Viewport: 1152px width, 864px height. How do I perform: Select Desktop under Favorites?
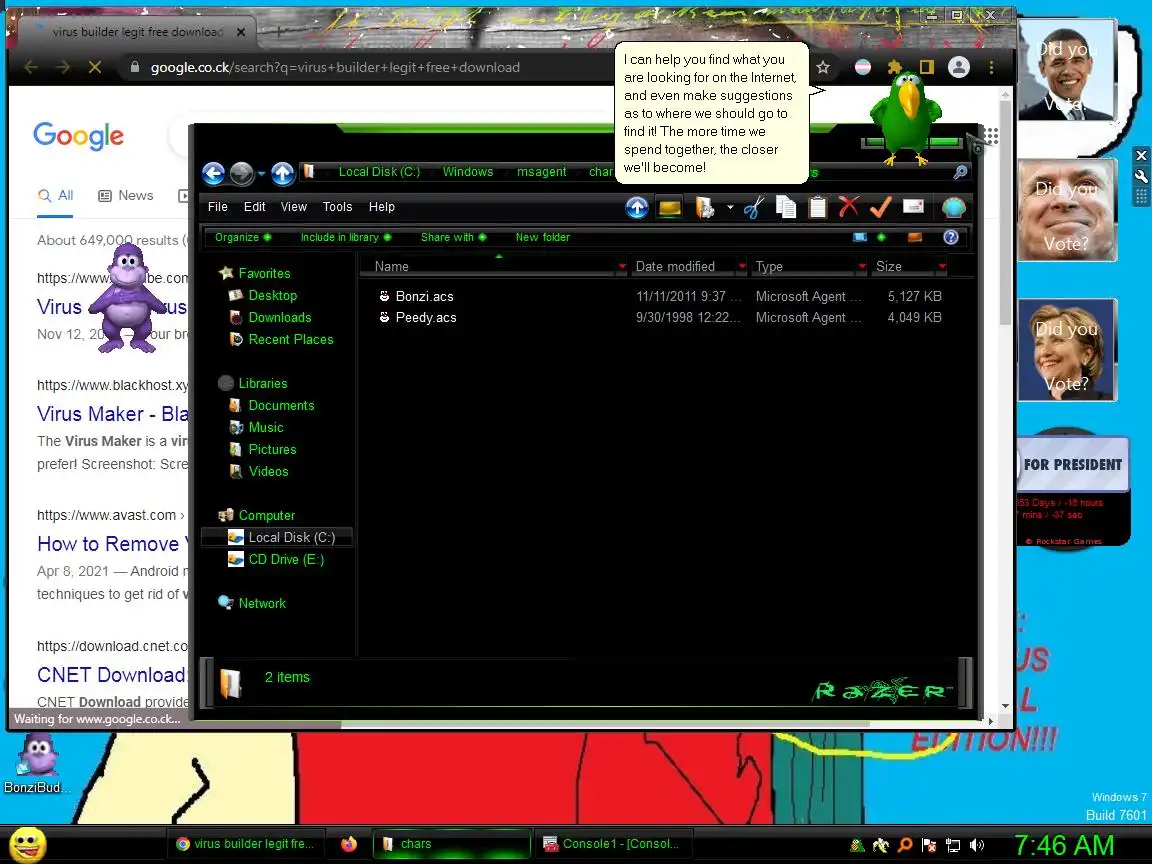(273, 295)
